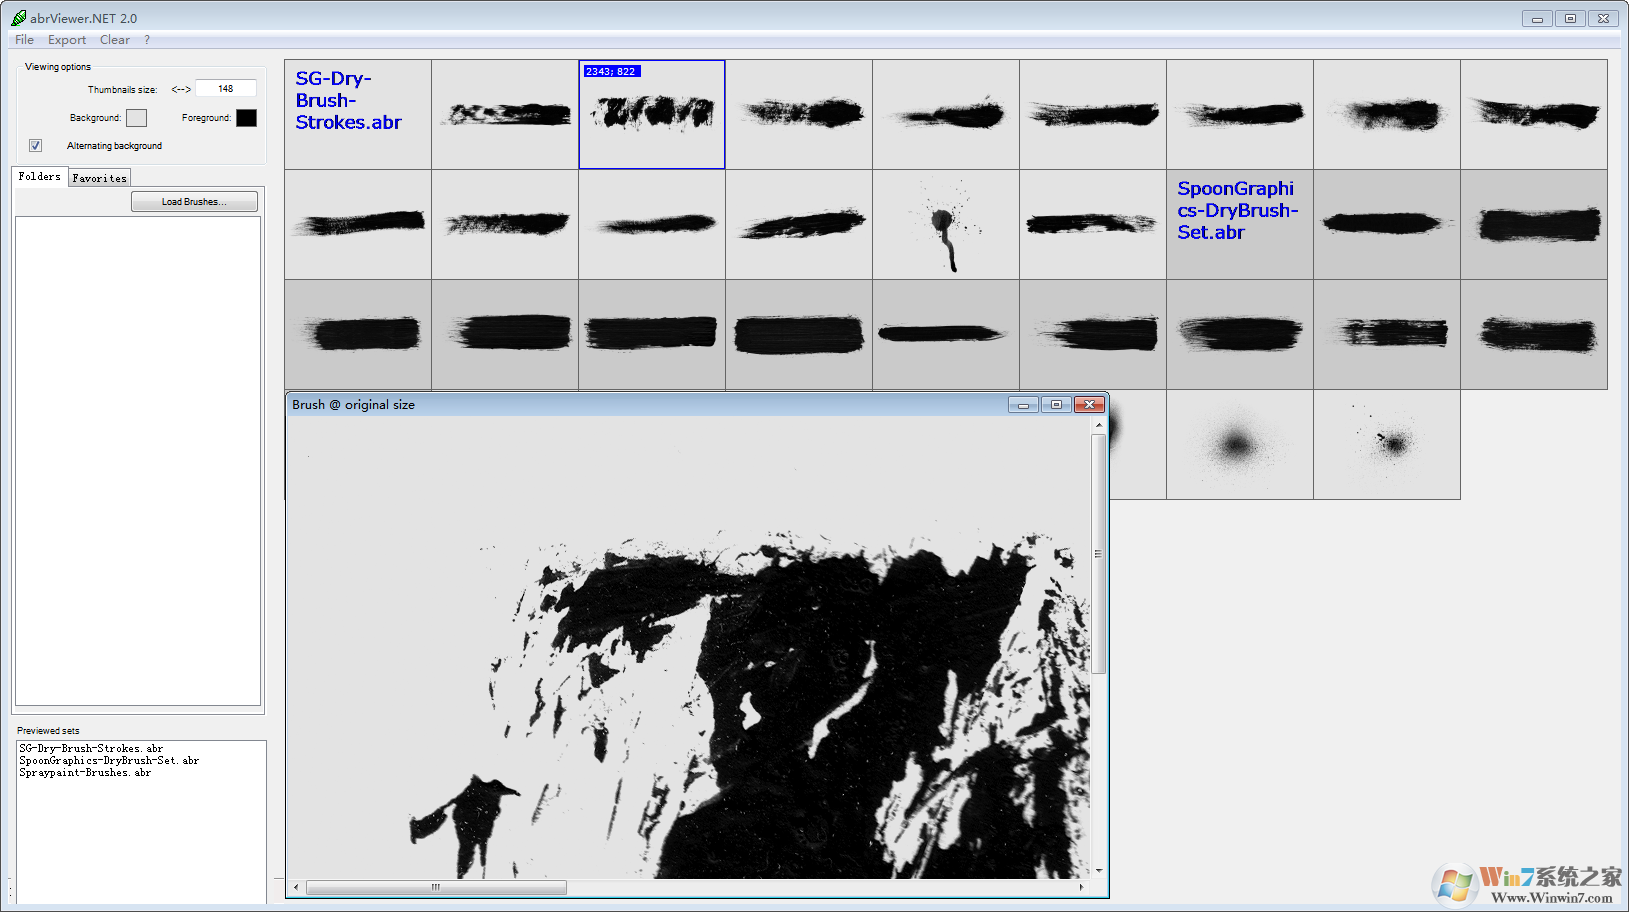Screen dimensions: 1629x912
Task: Pick the black Foreground color swatch
Action: tap(246, 118)
